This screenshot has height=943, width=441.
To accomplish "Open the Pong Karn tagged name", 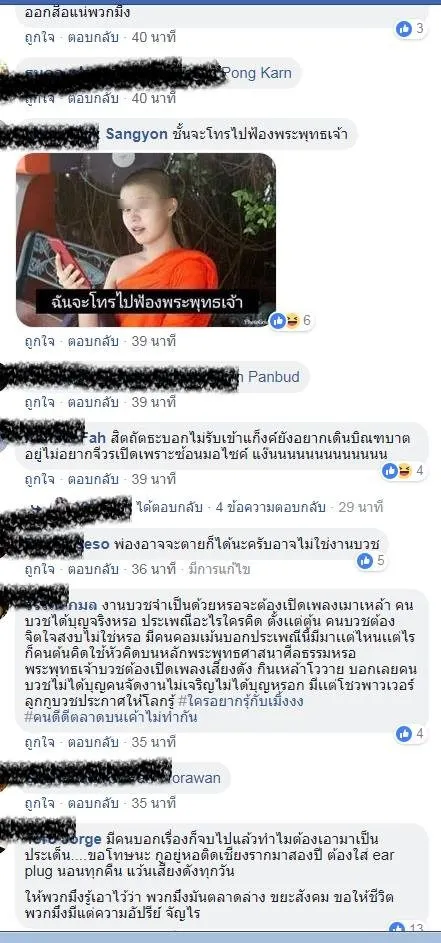I will pos(257,73).
